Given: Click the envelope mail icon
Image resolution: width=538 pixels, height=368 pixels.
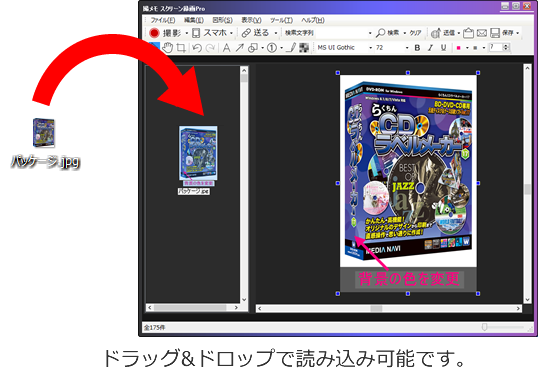Looking at the screenshot, I should tap(482, 33).
